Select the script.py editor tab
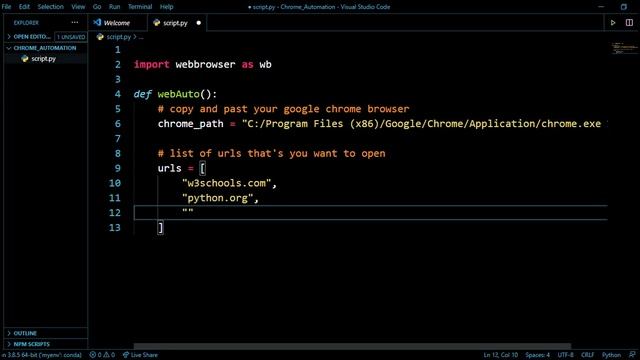This screenshot has width=640, height=360. click(x=177, y=23)
